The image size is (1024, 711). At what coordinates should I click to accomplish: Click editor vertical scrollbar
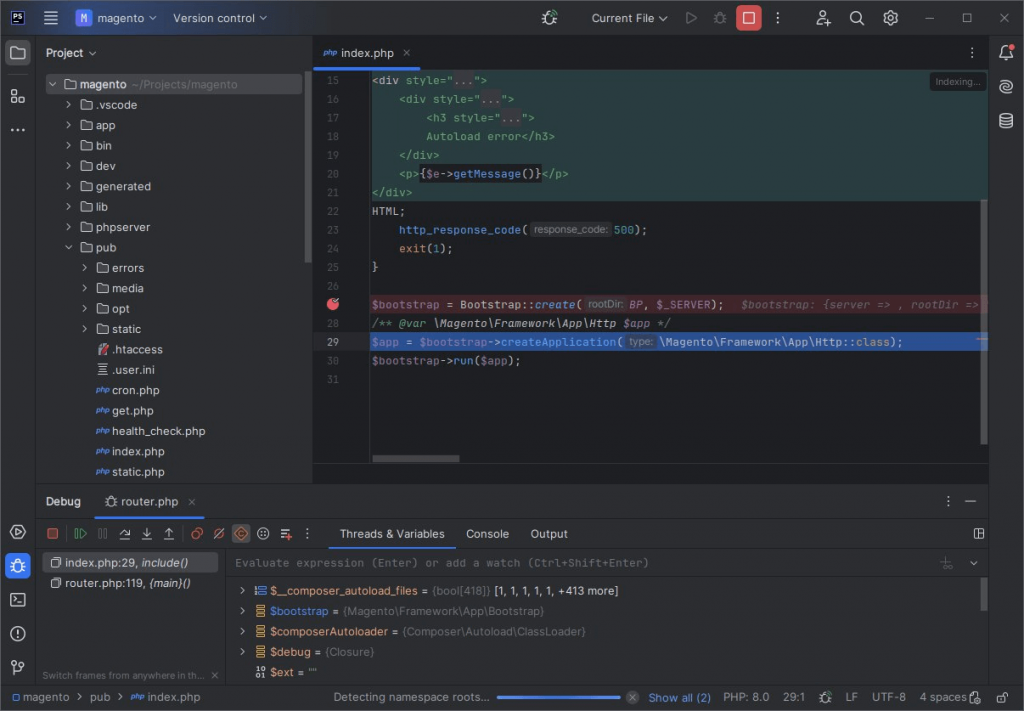(984, 323)
